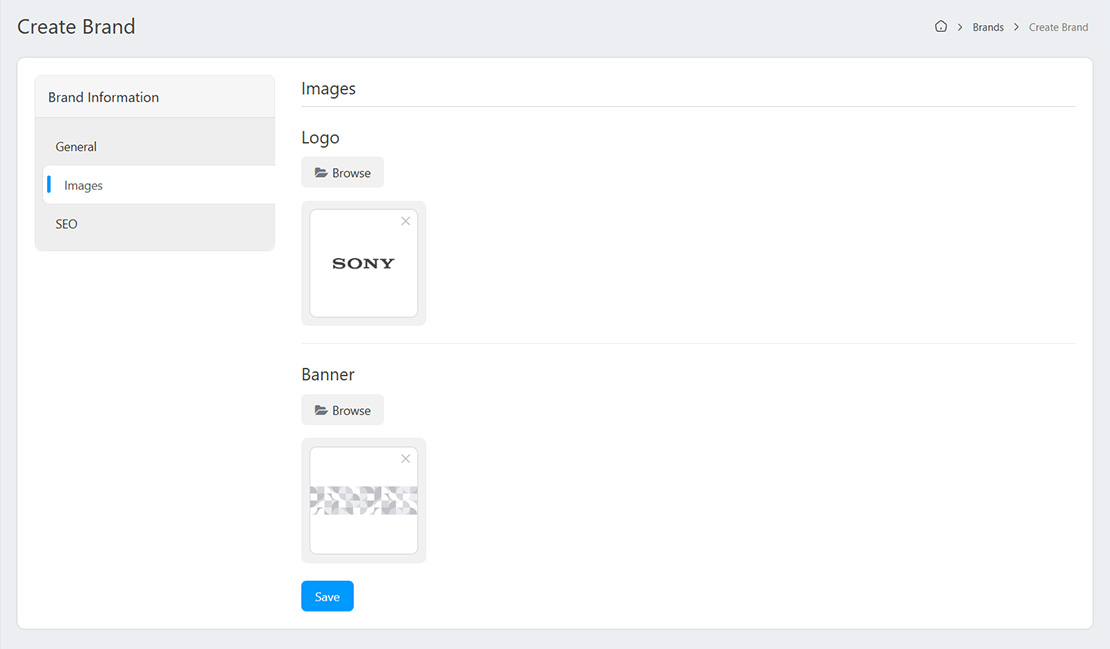Select the Images tab in the sidebar
Viewport: 1110px width, 649px height.
(84, 186)
